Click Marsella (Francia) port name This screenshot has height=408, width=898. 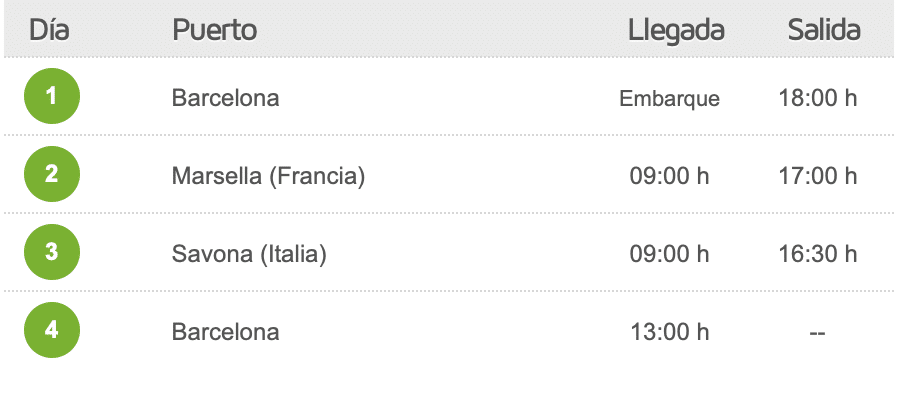coord(268,176)
